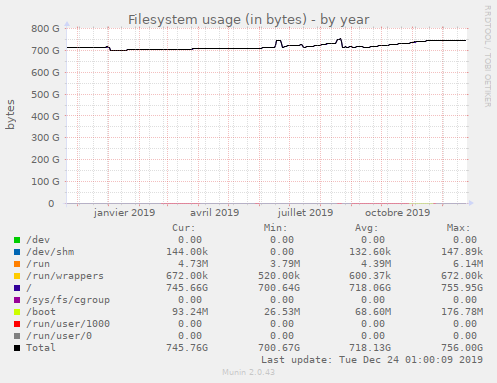Image resolution: width=497 pixels, height=383 pixels.
Task: Click the /boot current value 93.24M
Action: pyautogui.click(x=190, y=312)
